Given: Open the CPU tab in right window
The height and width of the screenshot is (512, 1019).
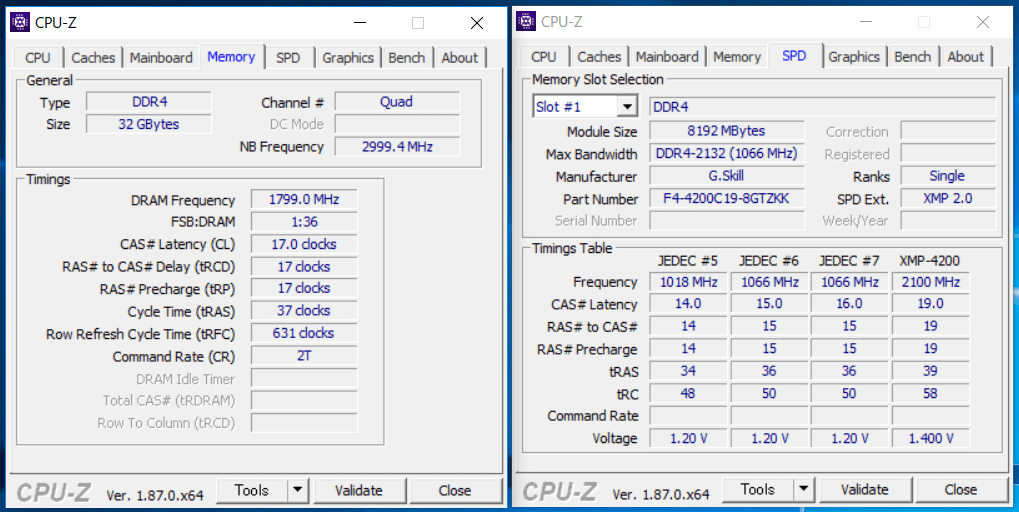Looking at the screenshot, I should point(543,57).
